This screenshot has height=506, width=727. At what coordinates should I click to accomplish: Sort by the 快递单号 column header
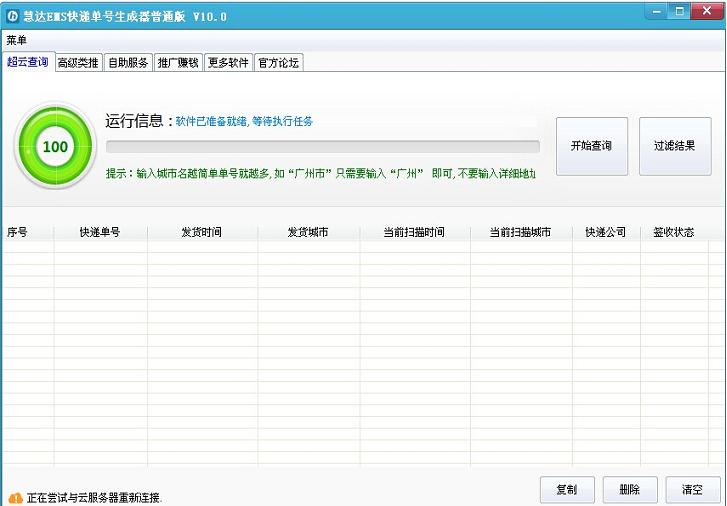point(100,232)
